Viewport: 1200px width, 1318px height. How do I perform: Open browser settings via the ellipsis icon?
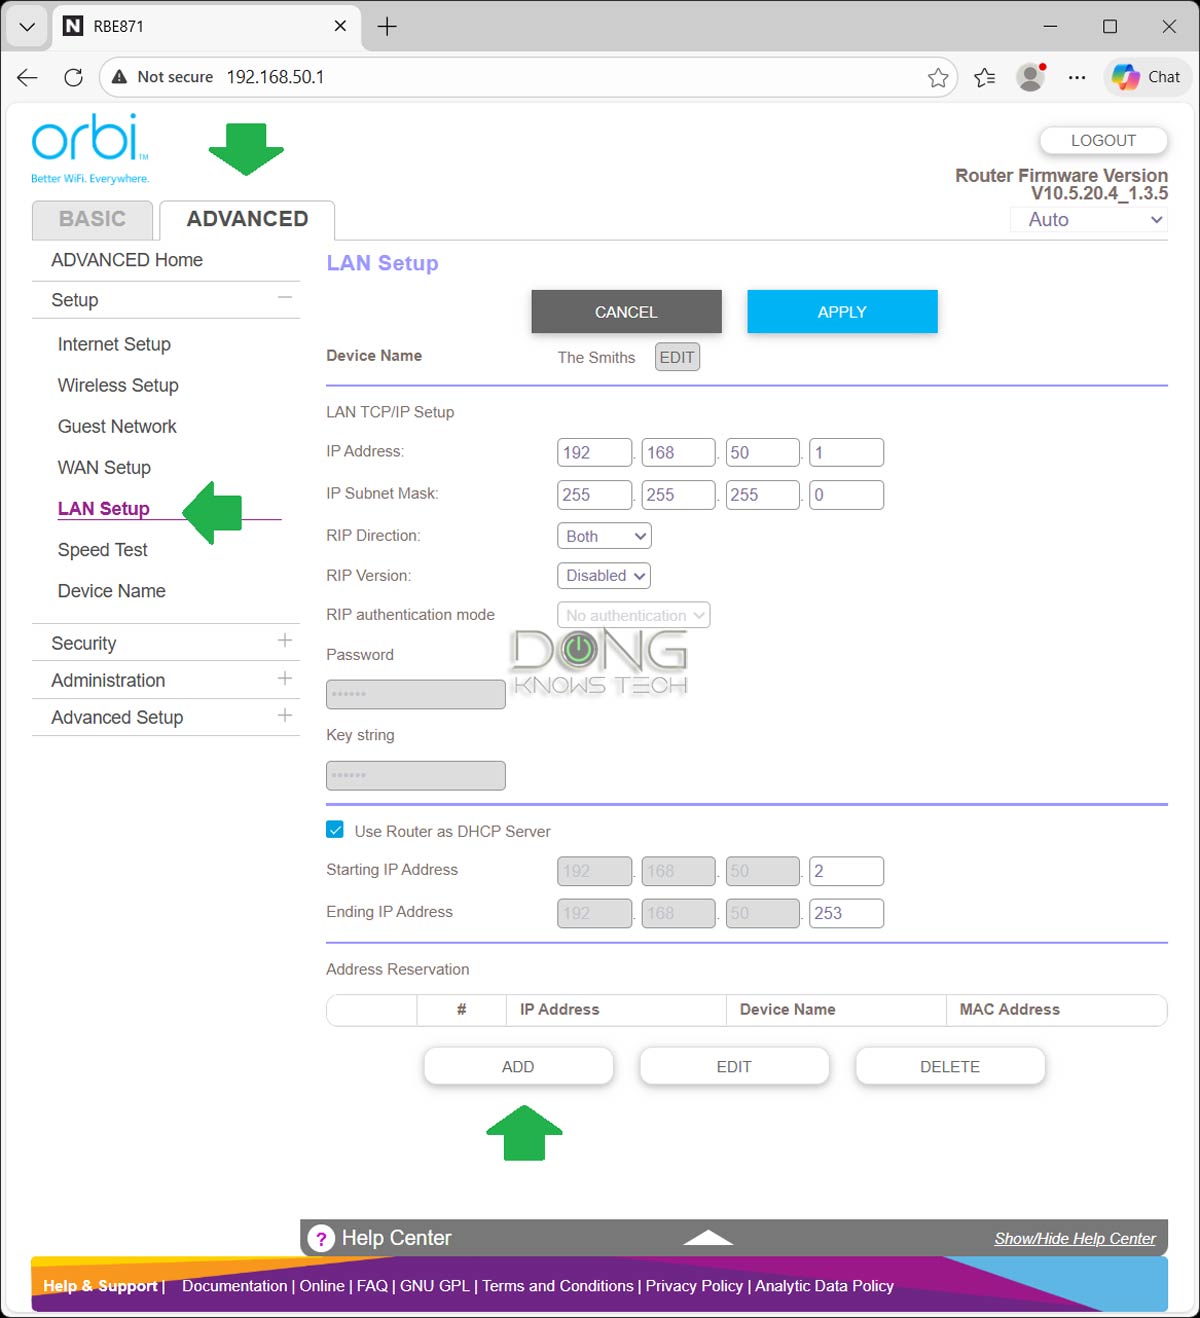coord(1077,77)
